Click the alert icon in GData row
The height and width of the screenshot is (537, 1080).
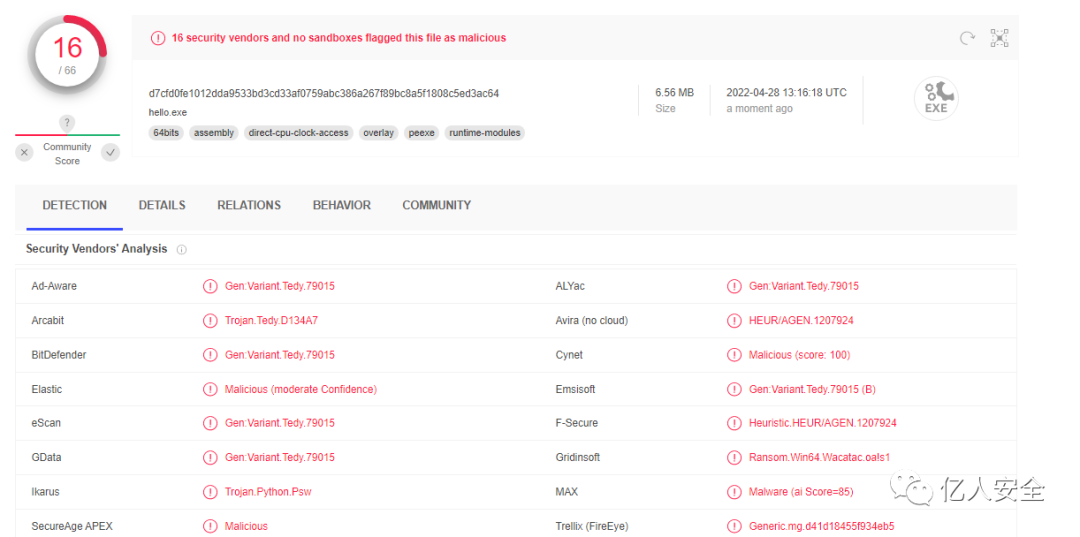209,458
